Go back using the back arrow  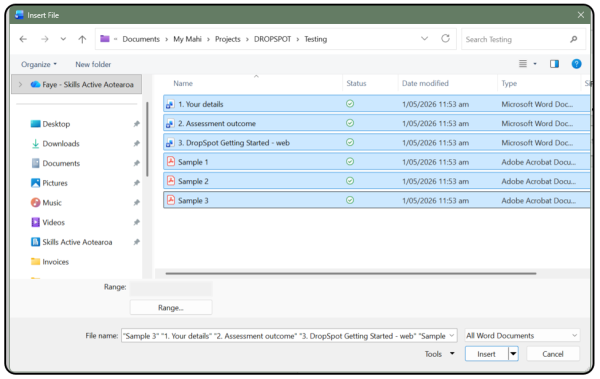pyautogui.click(x=23, y=39)
